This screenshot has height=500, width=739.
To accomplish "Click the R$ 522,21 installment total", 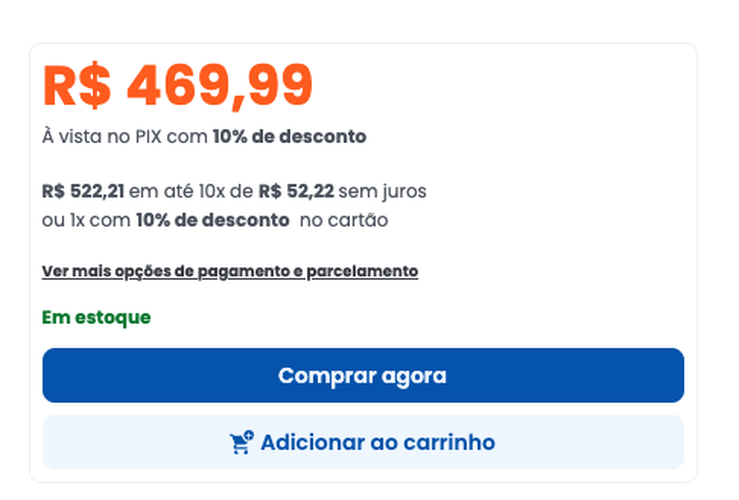I will (x=84, y=191).
